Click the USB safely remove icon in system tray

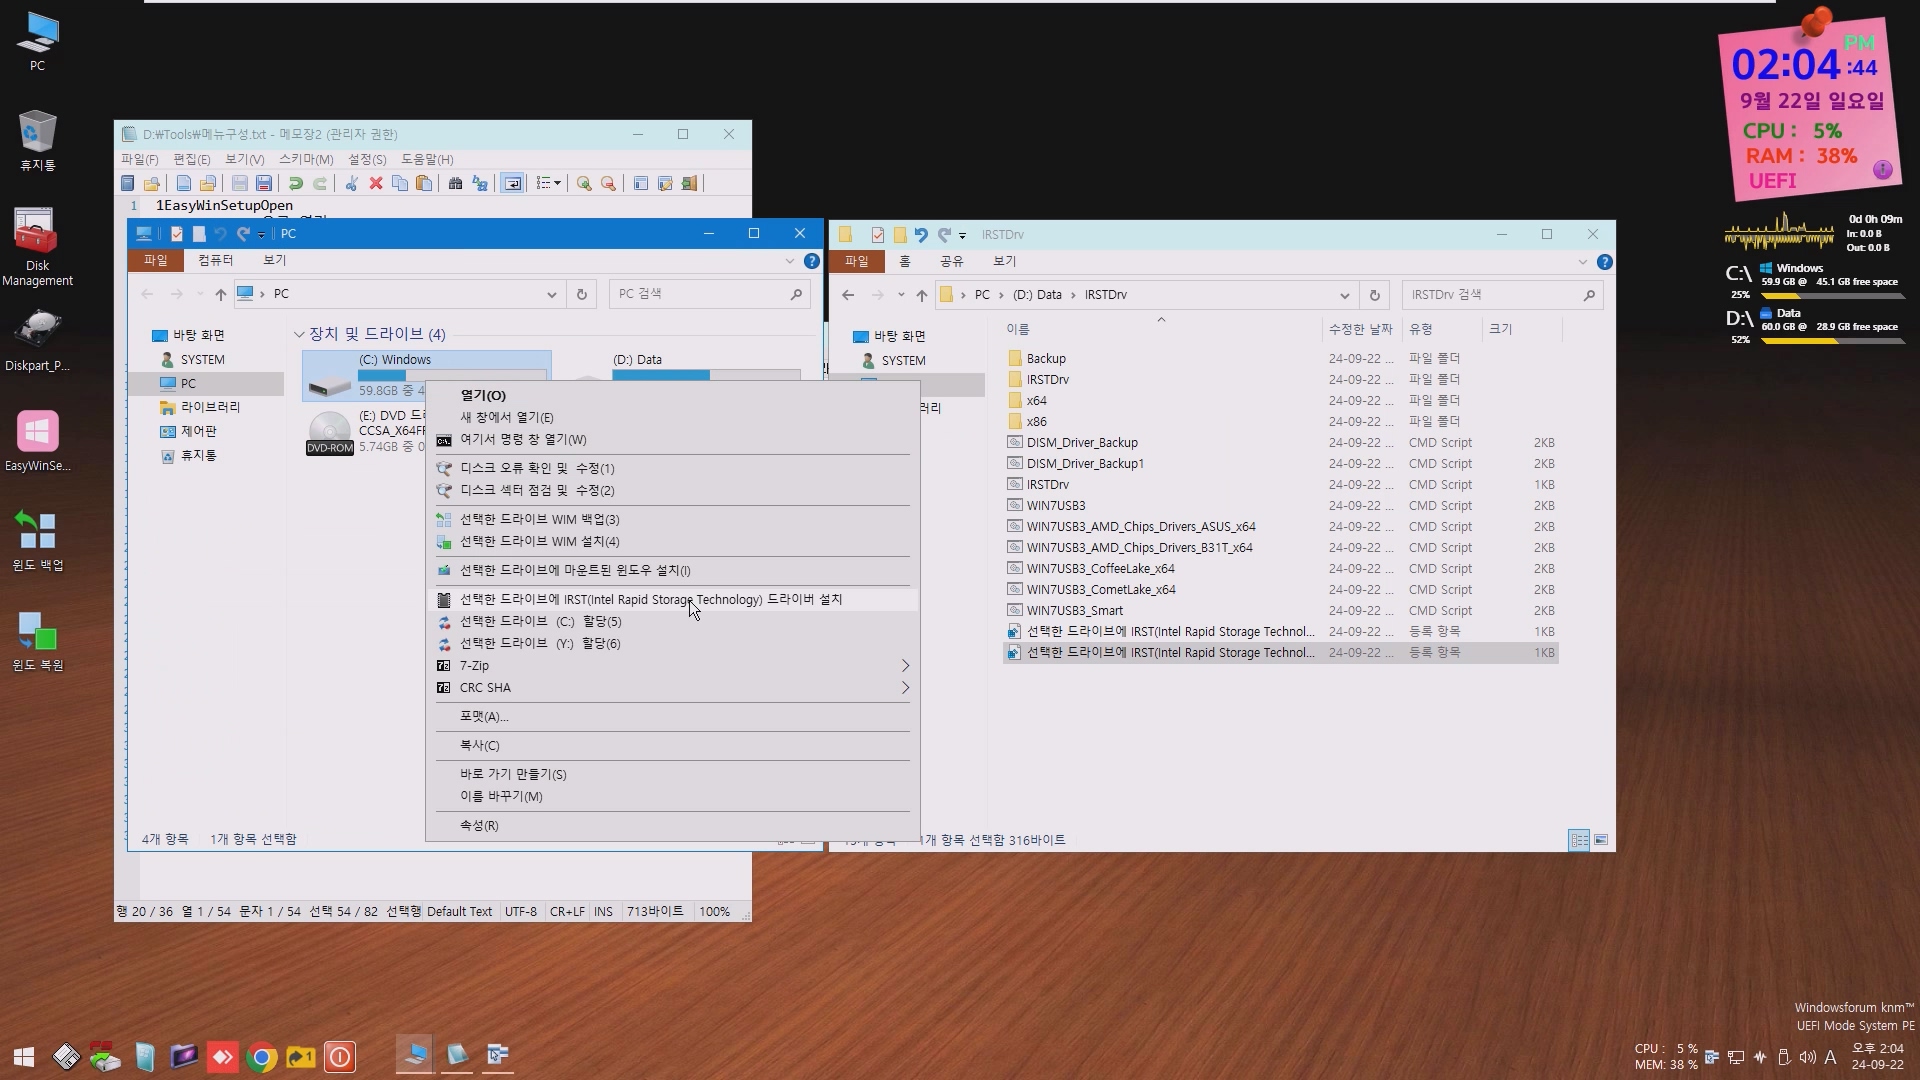pos(1783,1057)
